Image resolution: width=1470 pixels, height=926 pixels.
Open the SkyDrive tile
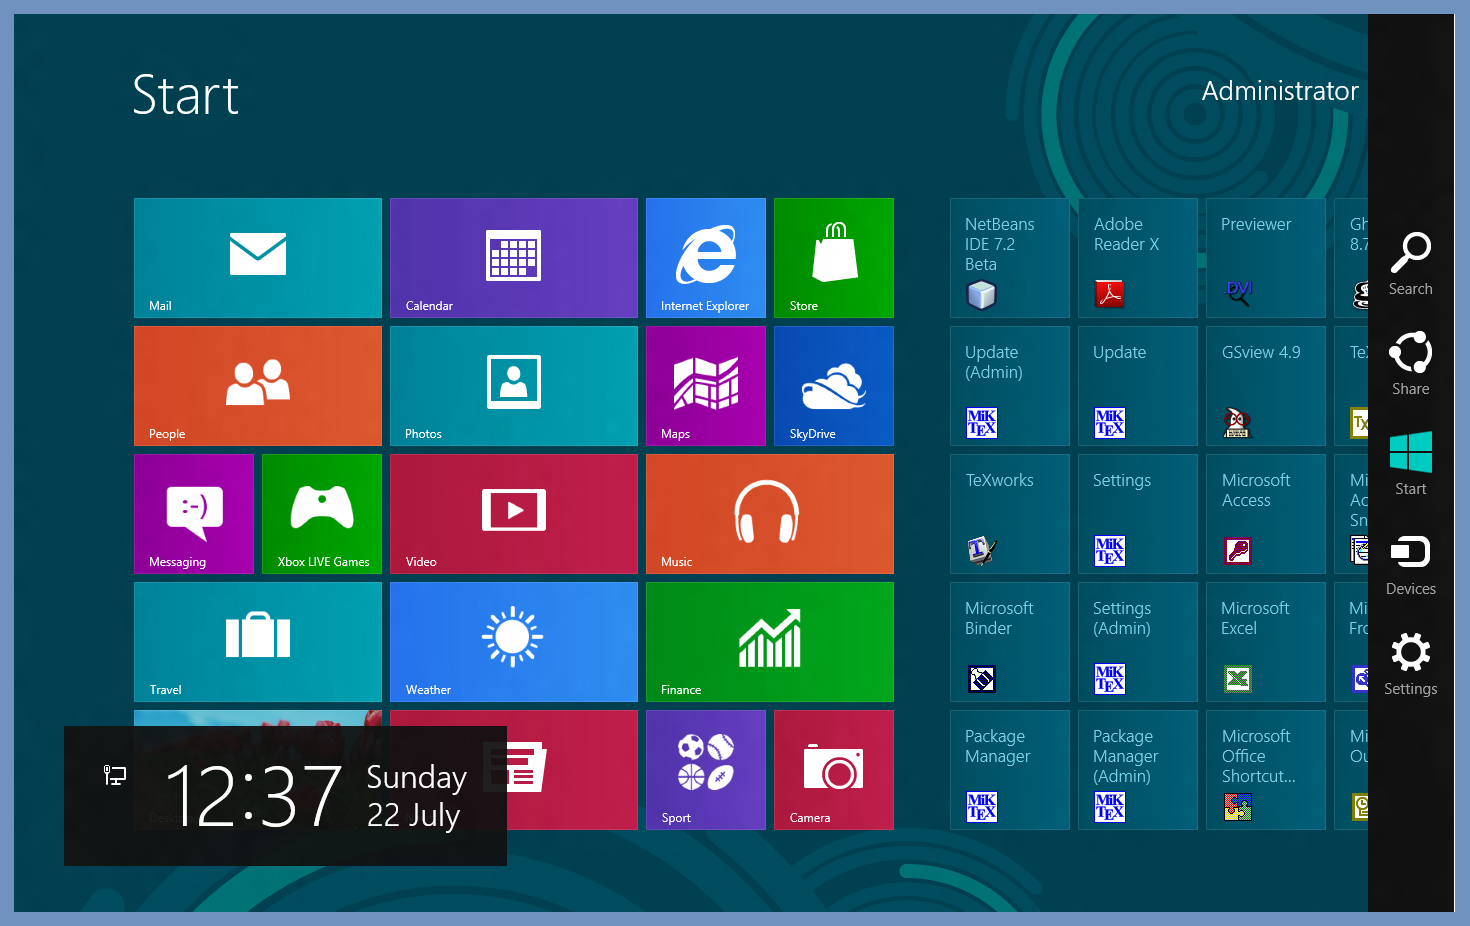coord(834,386)
